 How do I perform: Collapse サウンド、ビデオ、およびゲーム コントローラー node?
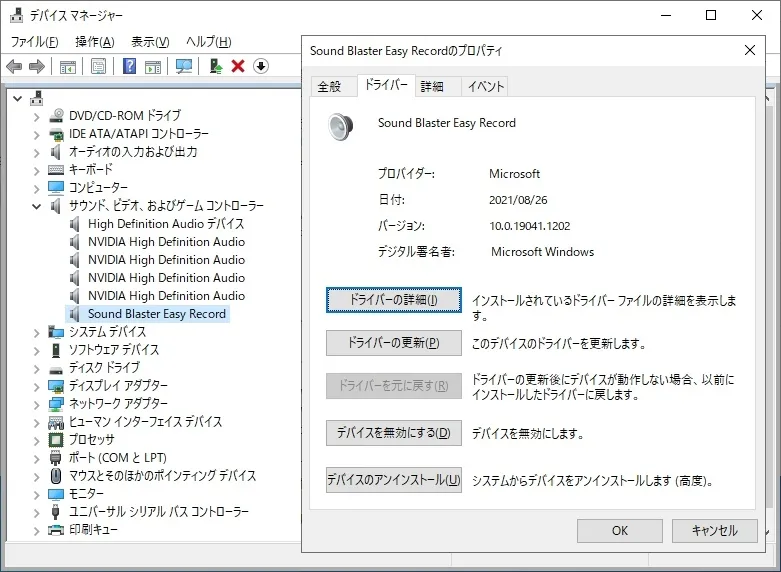click(x=36, y=206)
